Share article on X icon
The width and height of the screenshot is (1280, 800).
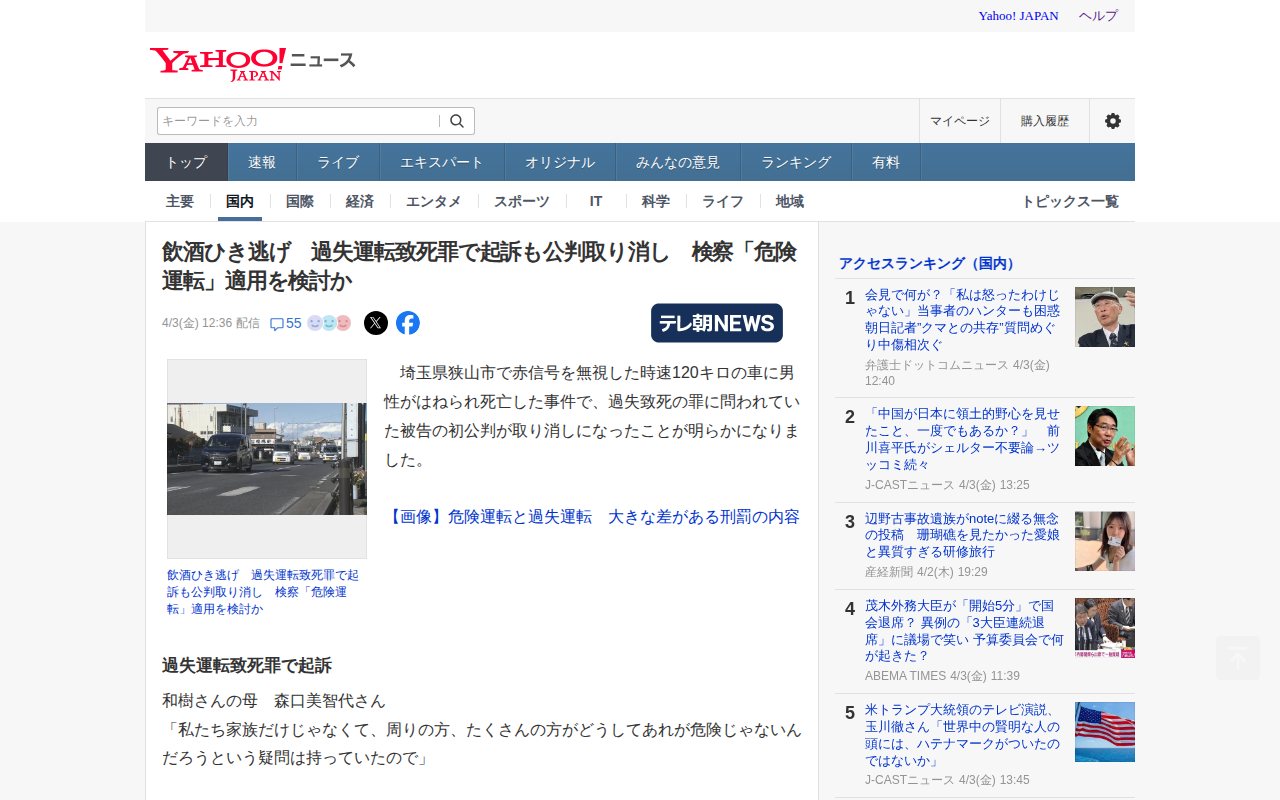click(376, 323)
